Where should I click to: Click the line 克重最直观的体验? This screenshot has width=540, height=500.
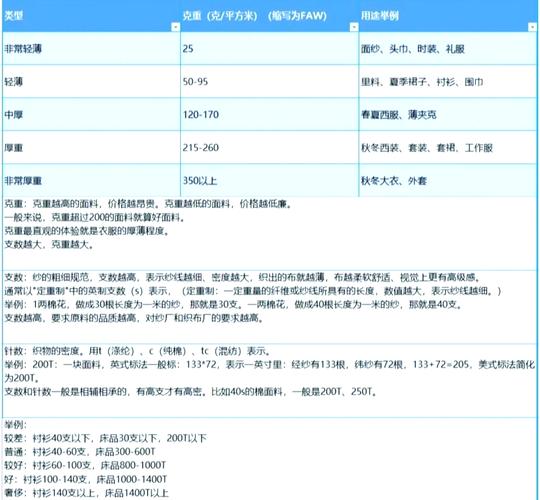[x=87, y=231]
